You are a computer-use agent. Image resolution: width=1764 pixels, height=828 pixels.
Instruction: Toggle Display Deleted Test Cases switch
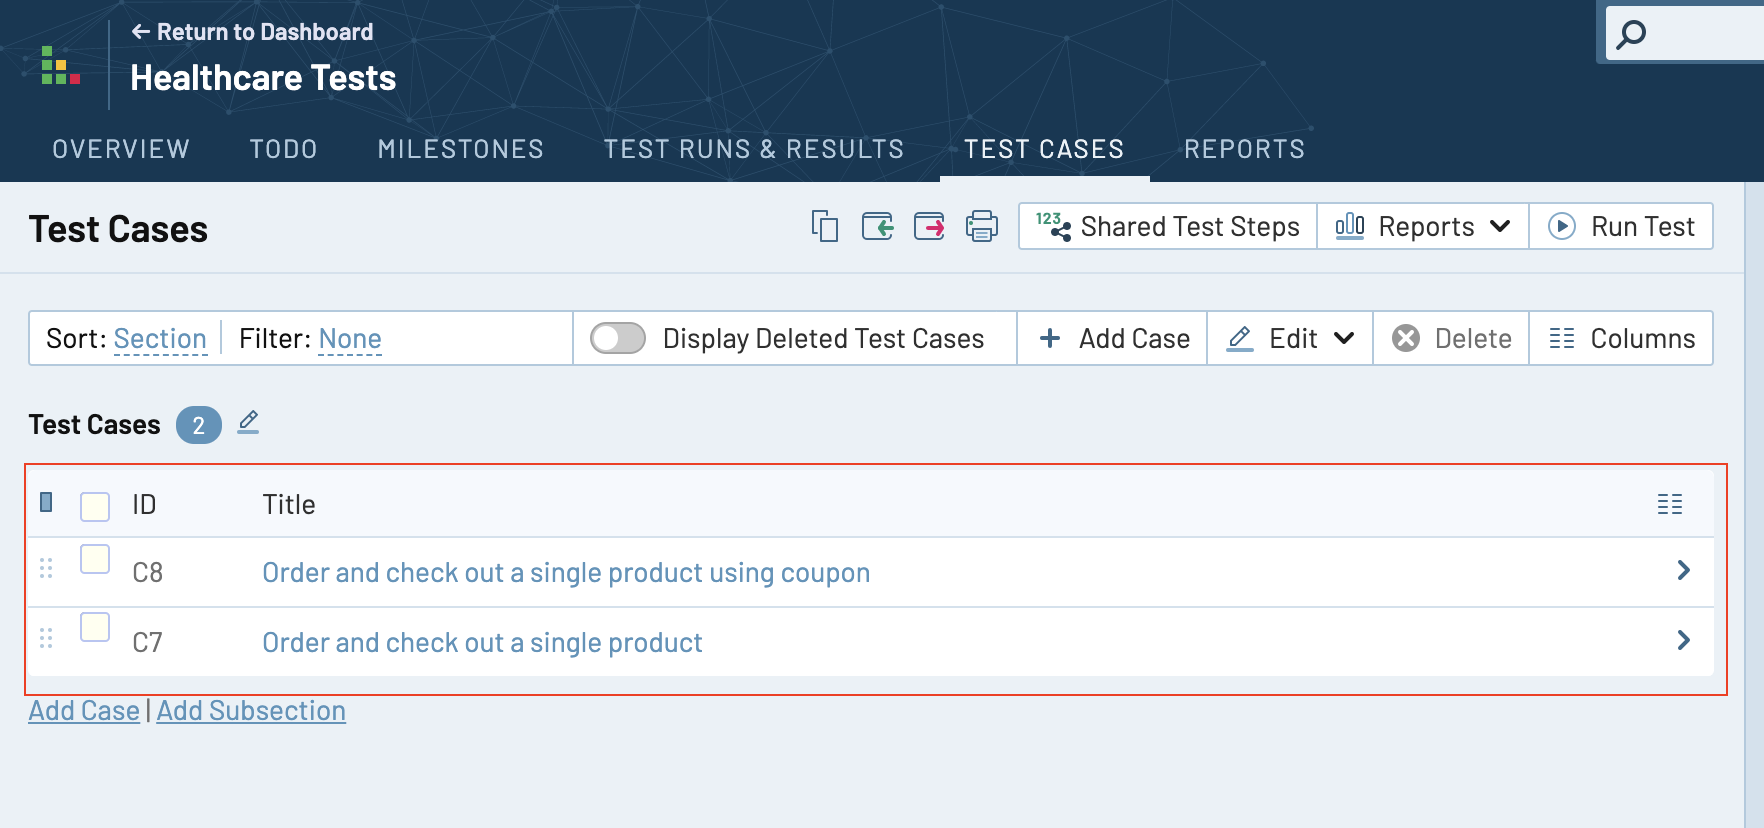tap(617, 339)
